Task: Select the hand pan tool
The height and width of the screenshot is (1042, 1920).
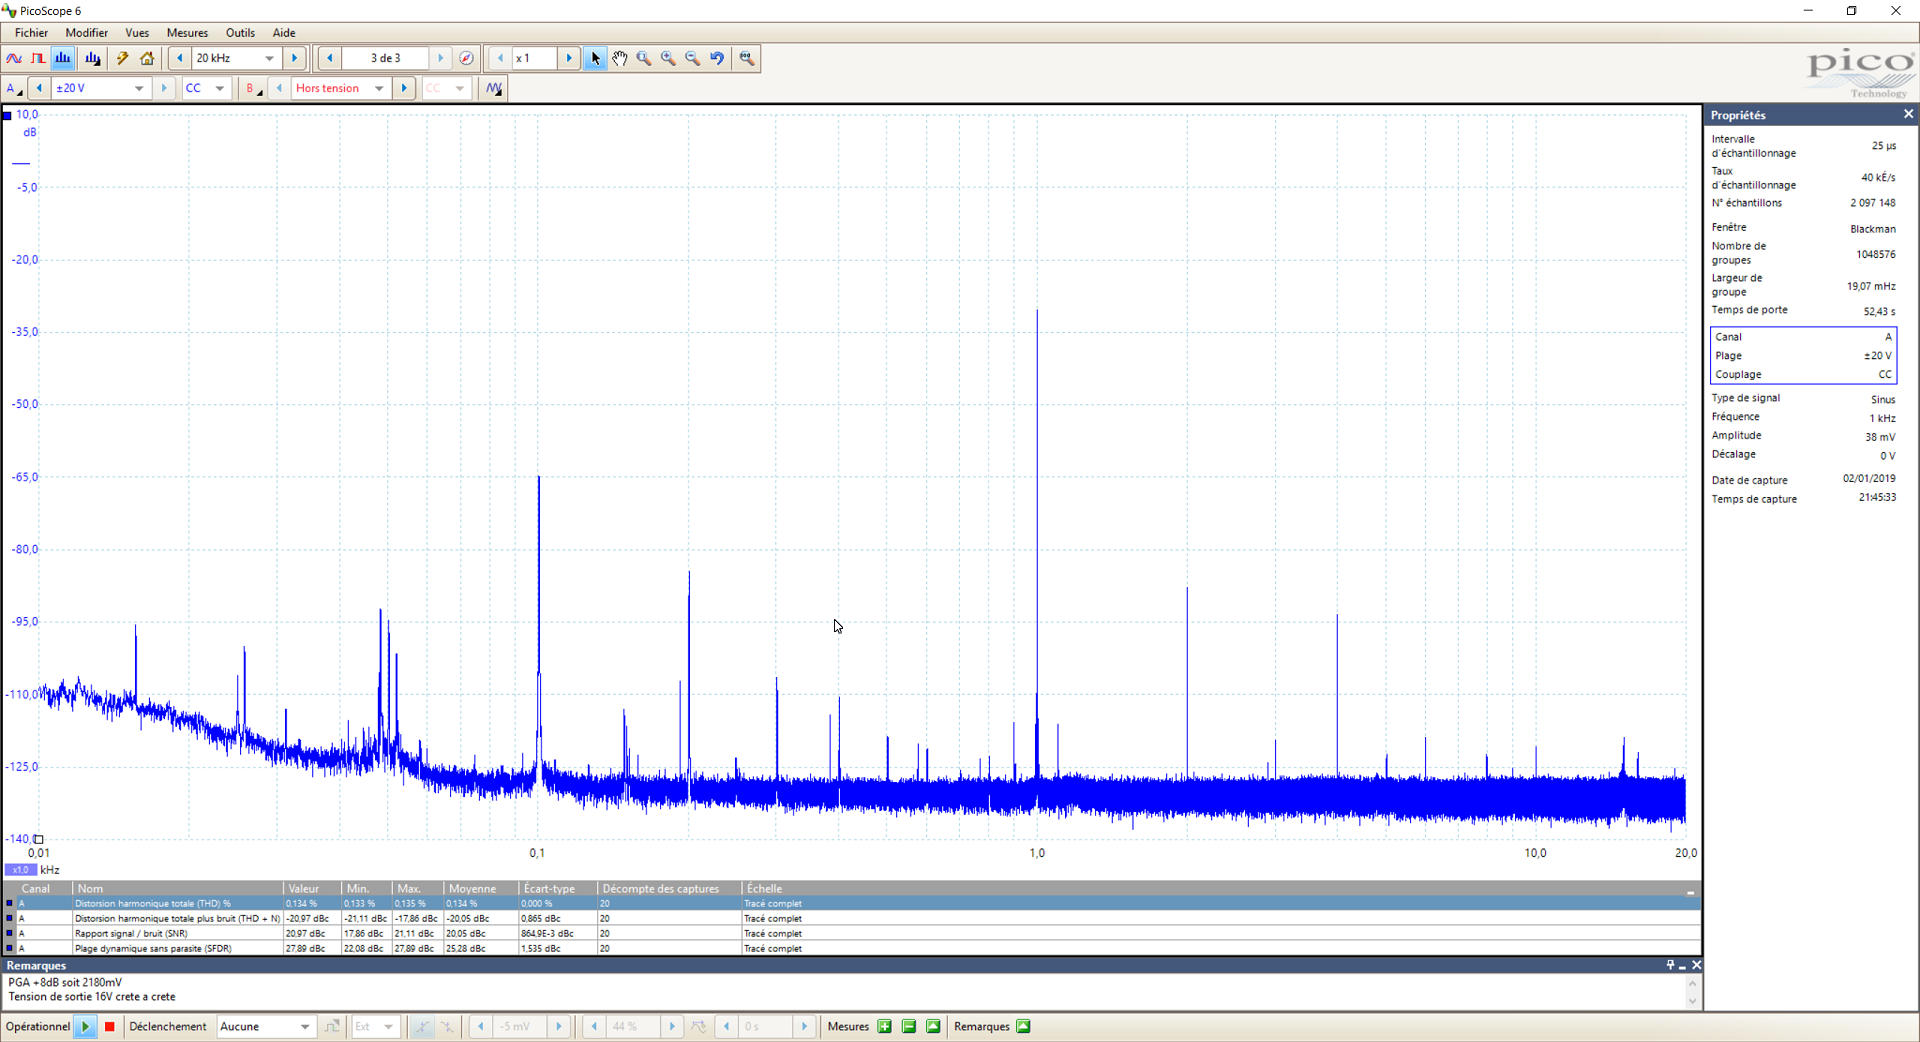Action: pyautogui.click(x=620, y=58)
